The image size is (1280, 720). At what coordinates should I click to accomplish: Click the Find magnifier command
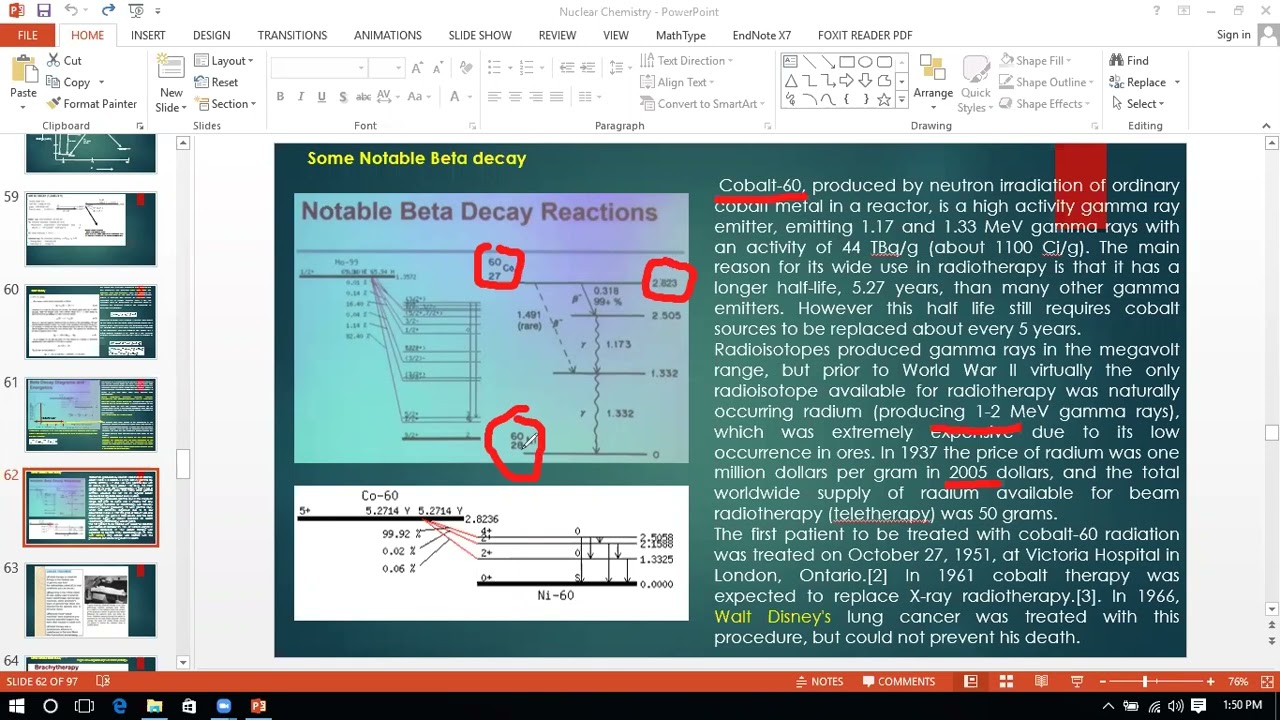pos(1129,61)
